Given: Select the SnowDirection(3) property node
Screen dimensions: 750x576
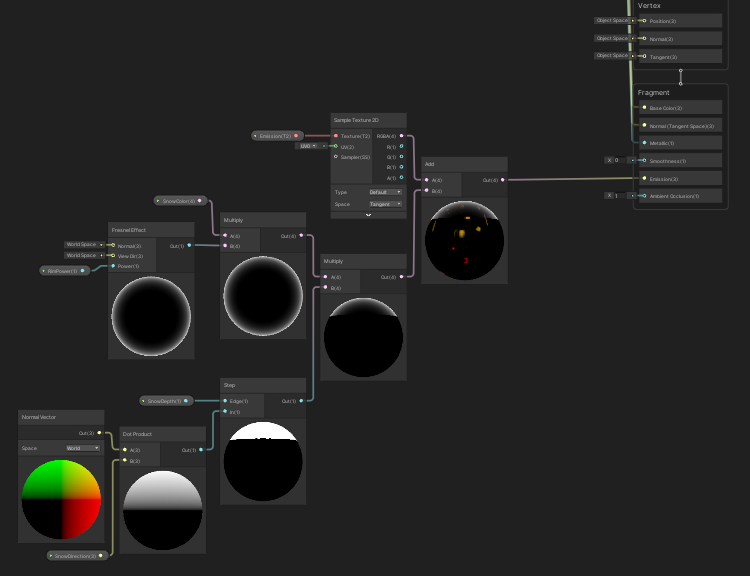Looking at the screenshot, I should pos(77,556).
